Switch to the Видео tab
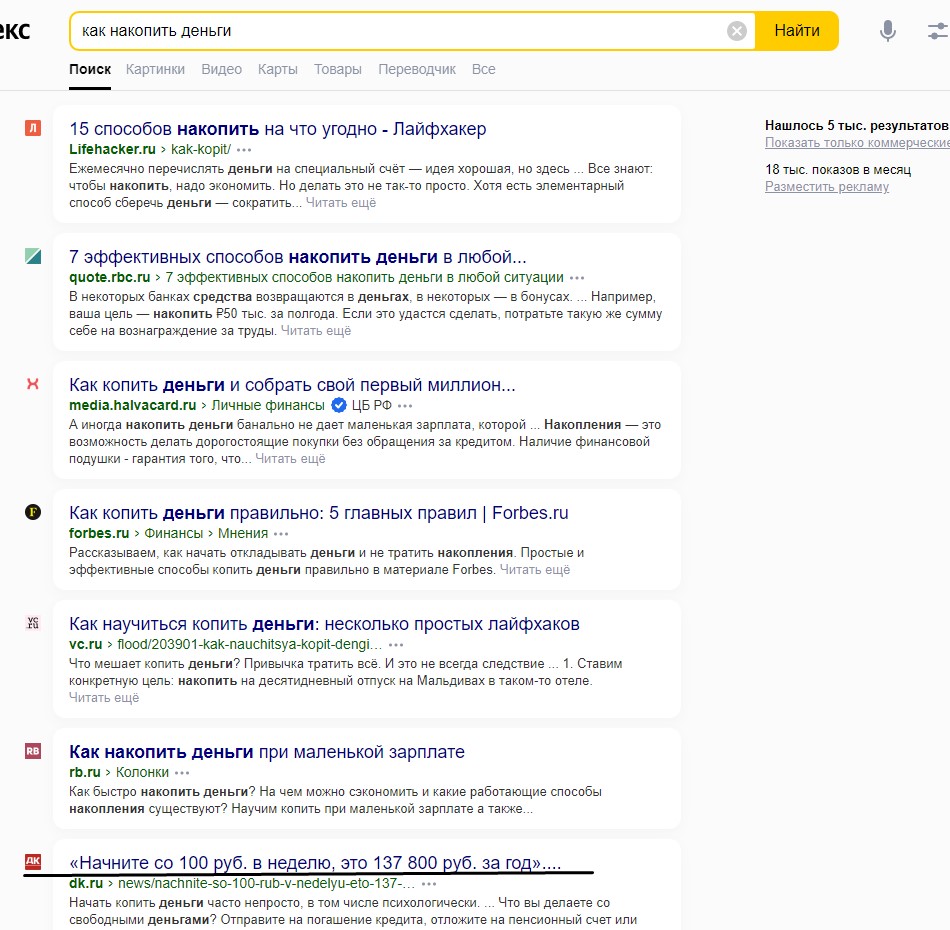 point(222,69)
